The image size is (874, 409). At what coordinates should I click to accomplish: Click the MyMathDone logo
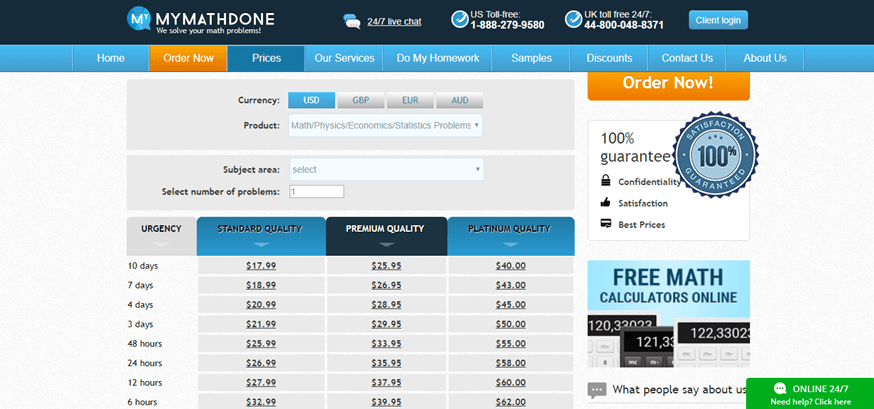[201, 21]
